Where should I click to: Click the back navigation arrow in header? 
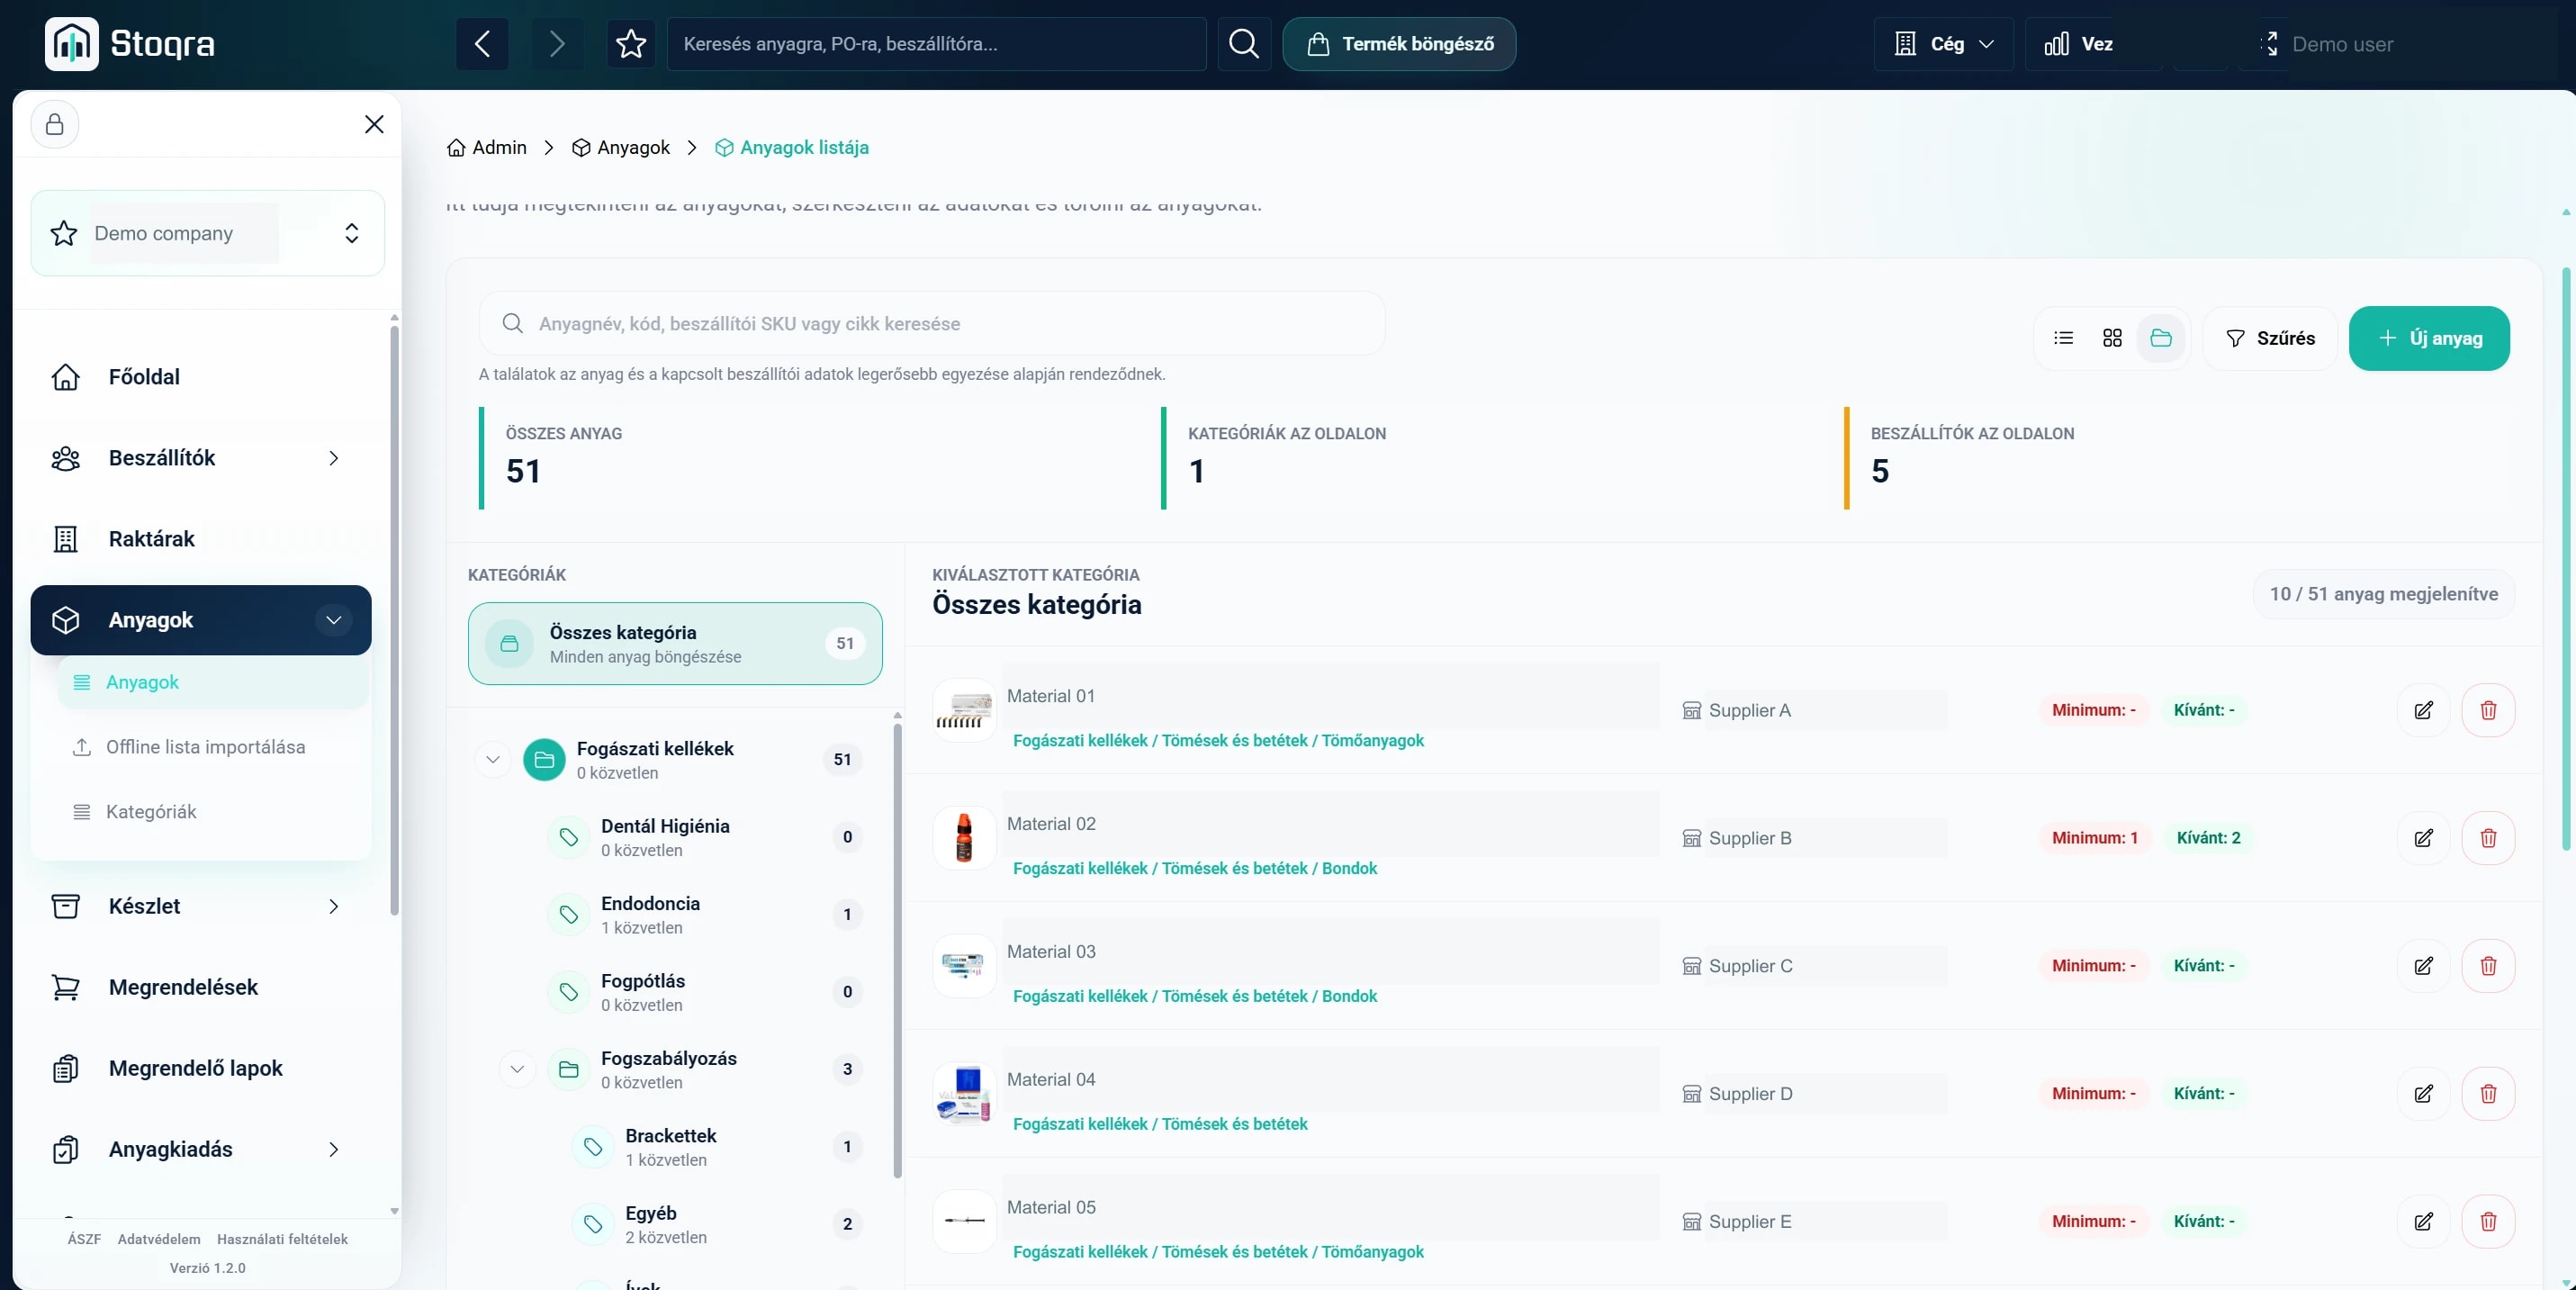[x=482, y=44]
